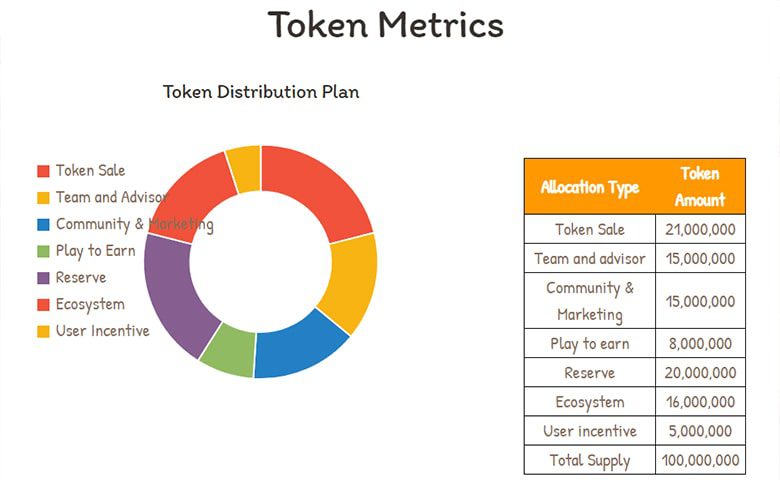780x480 pixels.
Task: Select the Total Supply table row label
Action: pyautogui.click(x=590, y=461)
